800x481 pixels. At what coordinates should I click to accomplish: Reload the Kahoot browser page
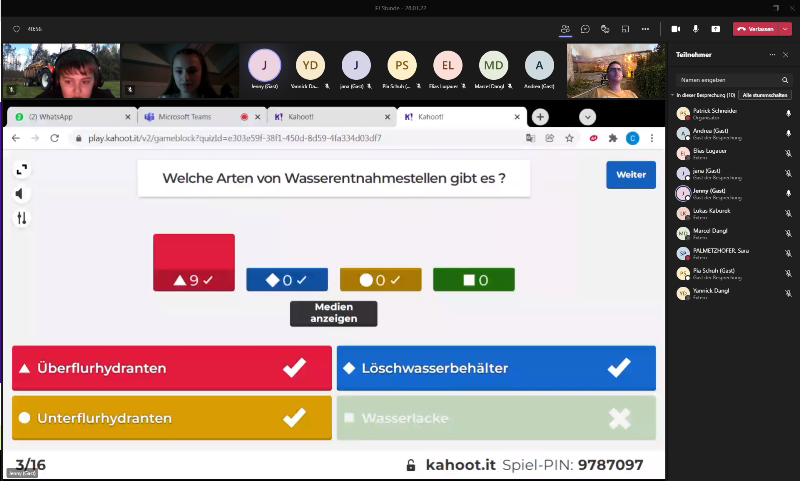click(54, 138)
